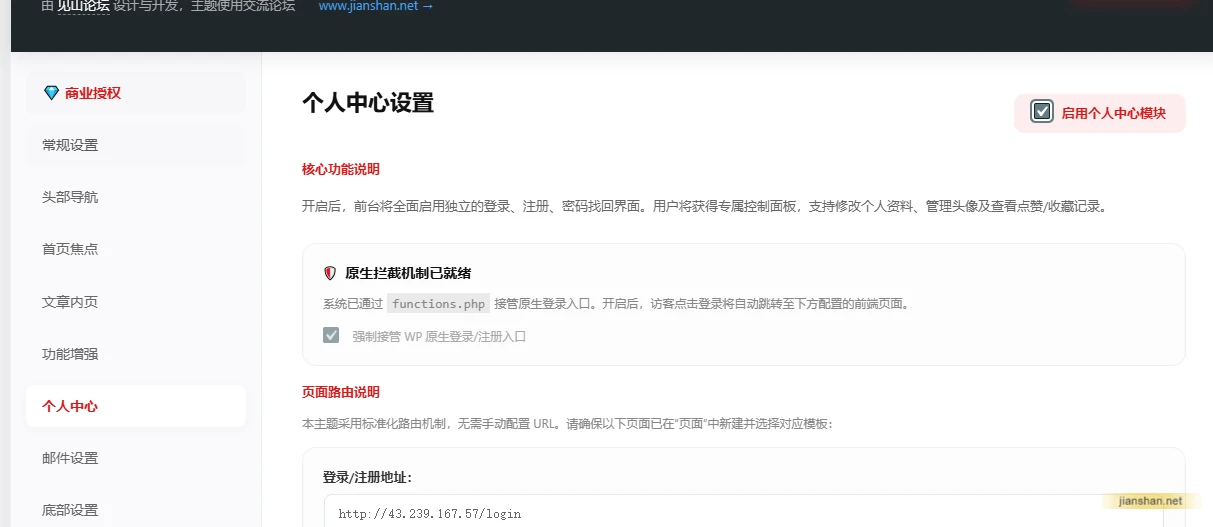Open the www.jianshan.net link
The image size is (1213, 527).
click(376, 6)
